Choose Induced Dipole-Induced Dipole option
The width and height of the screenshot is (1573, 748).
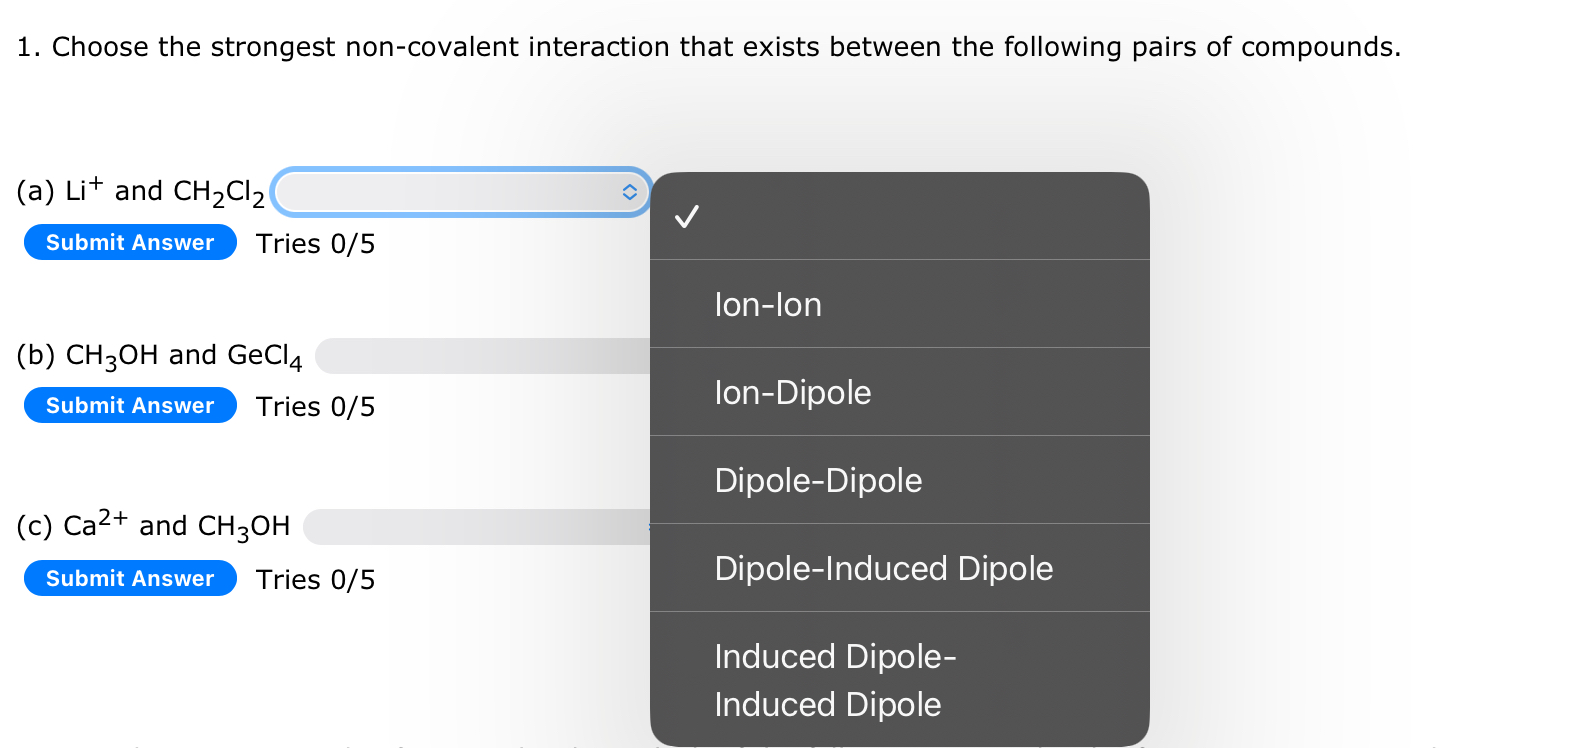pos(835,680)
